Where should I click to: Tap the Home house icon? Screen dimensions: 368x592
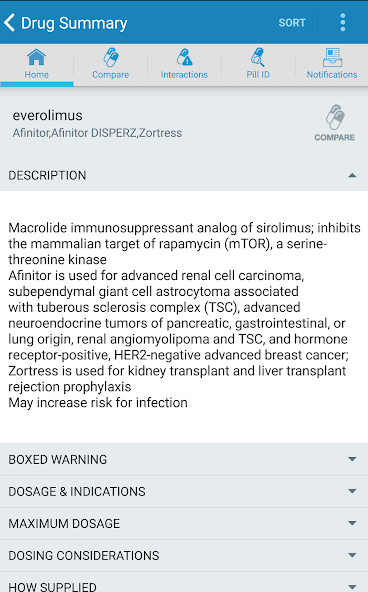point(37,57)
